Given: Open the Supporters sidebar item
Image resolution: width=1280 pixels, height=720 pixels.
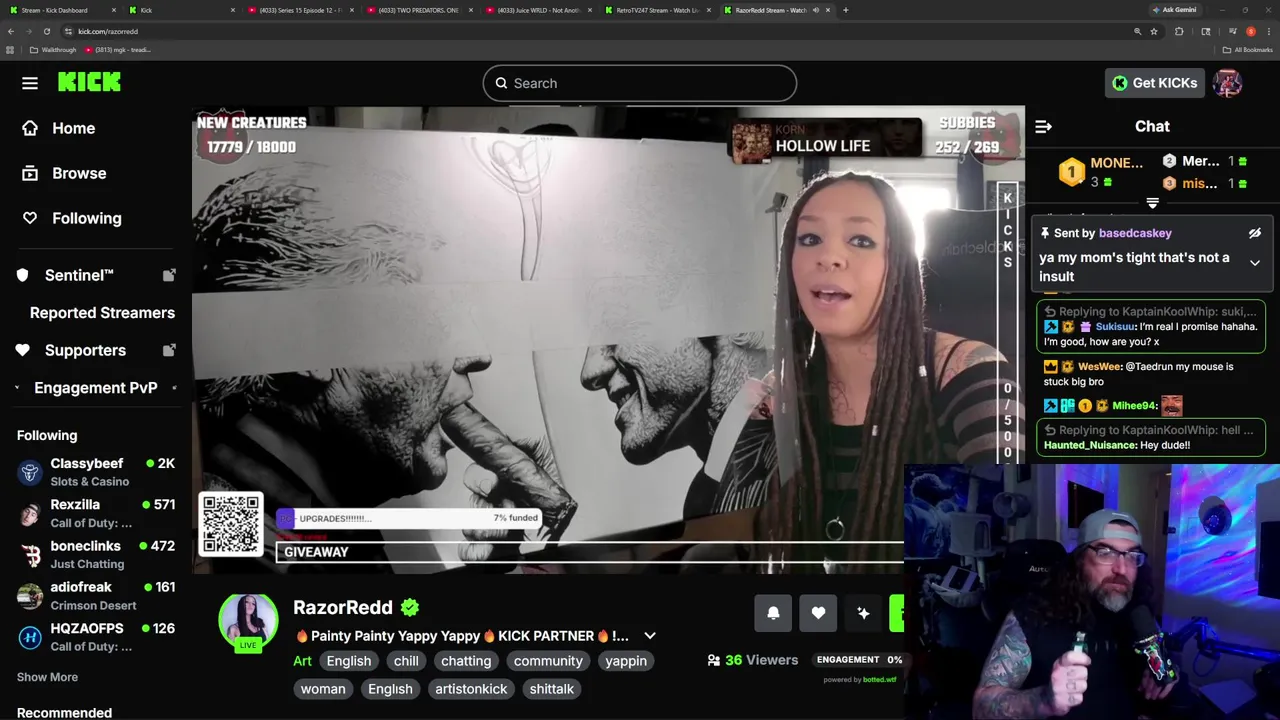Looking at the screenshot, I should pyautogui.click(x=85, y=350).
